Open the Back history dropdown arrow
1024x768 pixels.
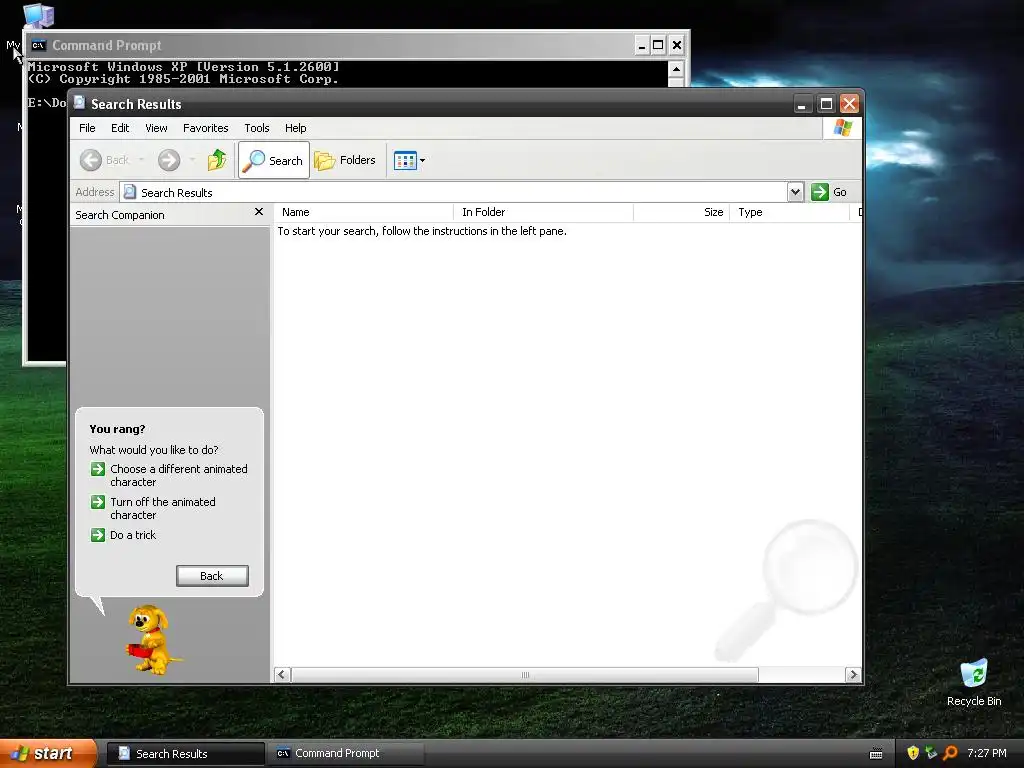click(141, 160)
